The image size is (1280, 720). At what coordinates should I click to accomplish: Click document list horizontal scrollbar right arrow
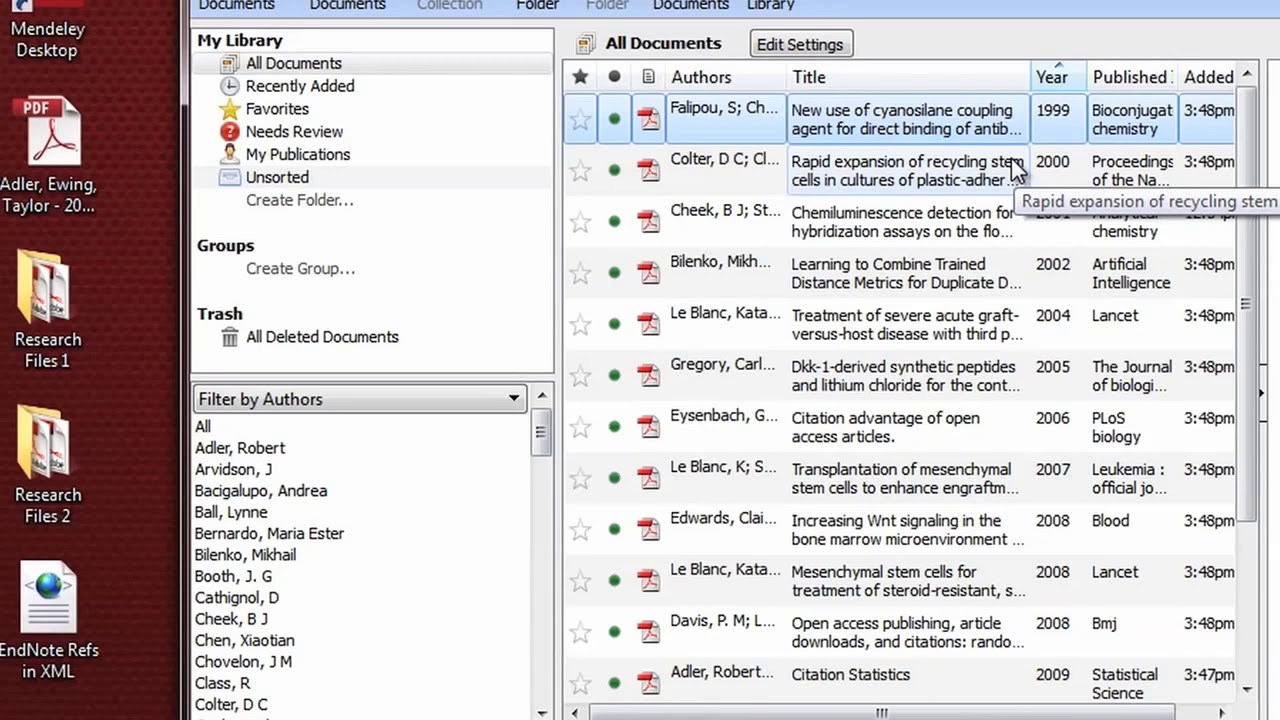(1221, 713)
